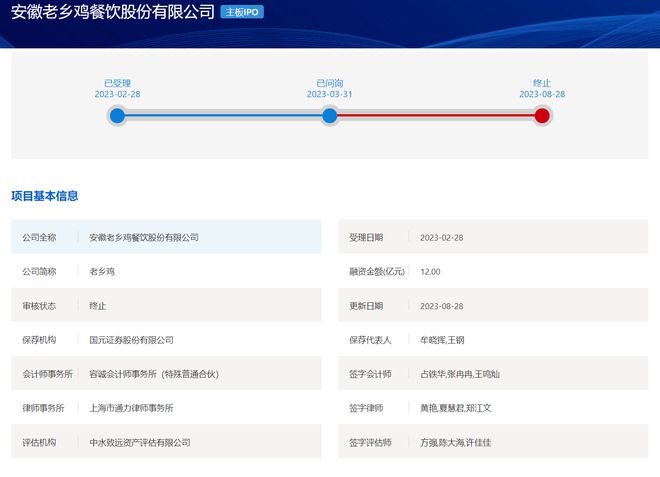This screenshot has width=660, height=477.
Task: Open appraiser 中水致远资产评估有限公司
Action: (x=140, y=442)
